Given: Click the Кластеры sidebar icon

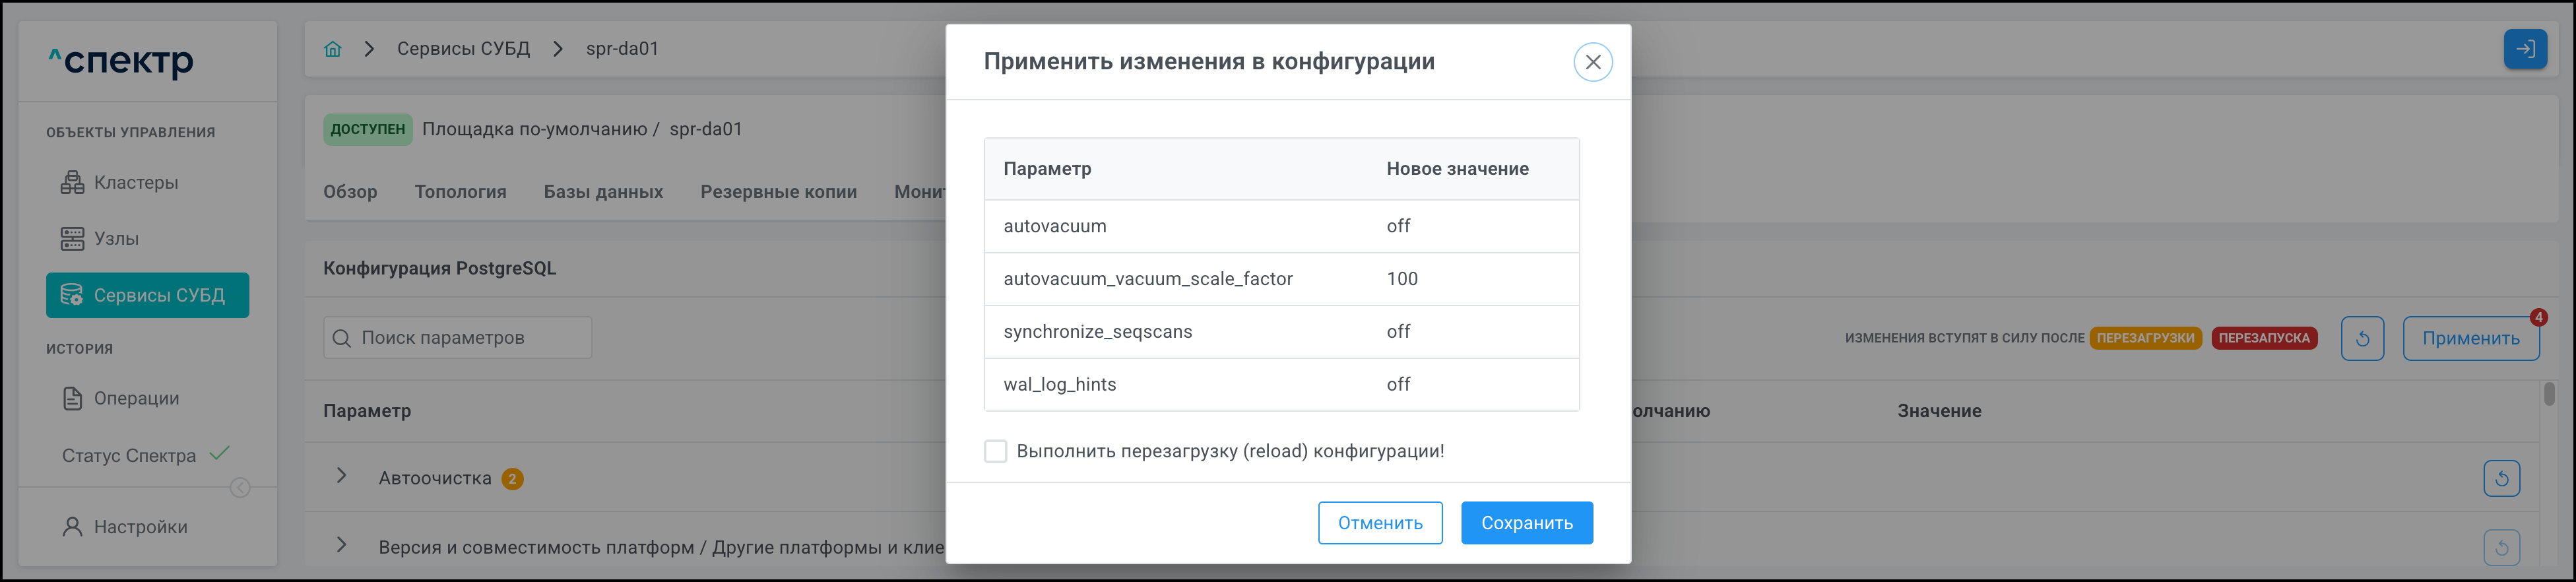Looking at the screenshot, I should (x=72, y=182).
